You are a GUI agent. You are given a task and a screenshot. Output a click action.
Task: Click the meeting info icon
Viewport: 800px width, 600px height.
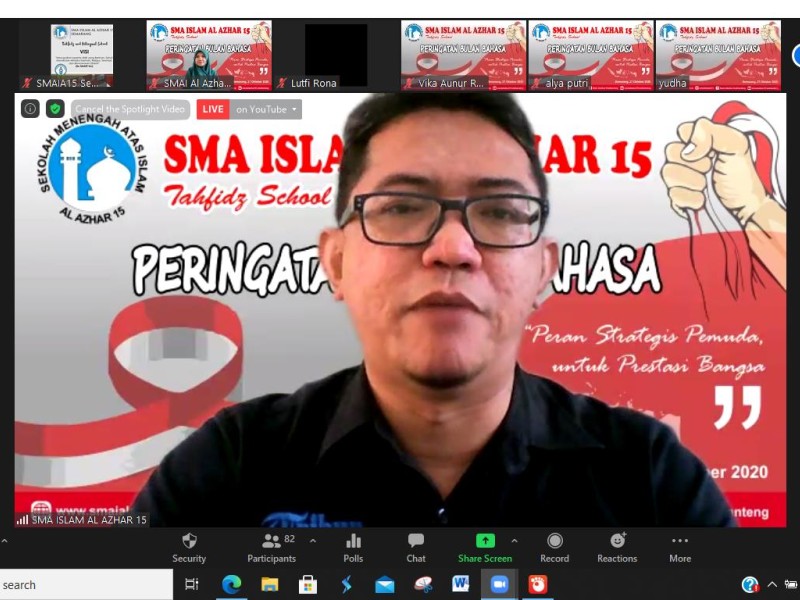[30, 109]
